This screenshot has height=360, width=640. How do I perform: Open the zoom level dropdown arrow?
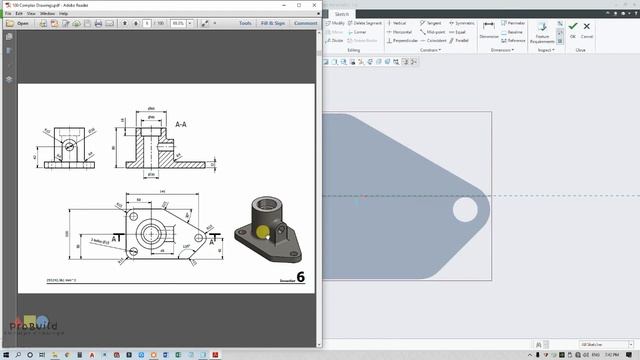tap(190, 24)
